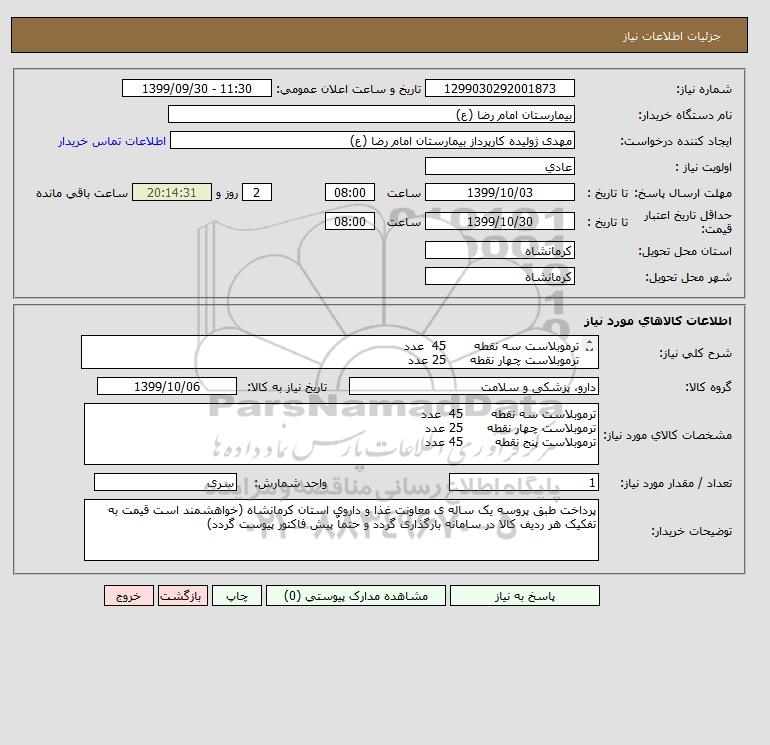Click the شماره نیاز label
This screenshot has width=770, height=745.
tap(704, 89)
